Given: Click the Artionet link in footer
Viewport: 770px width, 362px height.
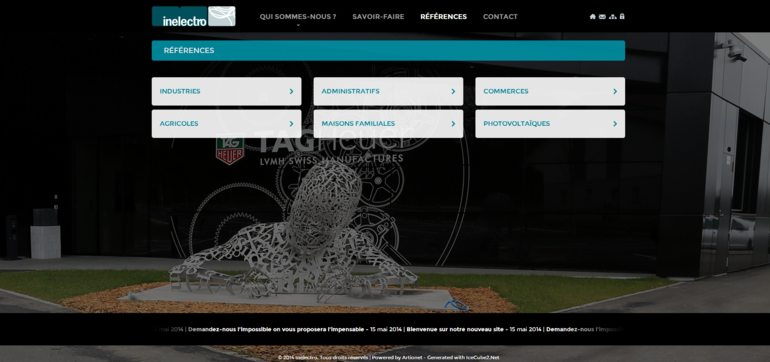Looking at the screenshot, I should click(x=411, y=358).
